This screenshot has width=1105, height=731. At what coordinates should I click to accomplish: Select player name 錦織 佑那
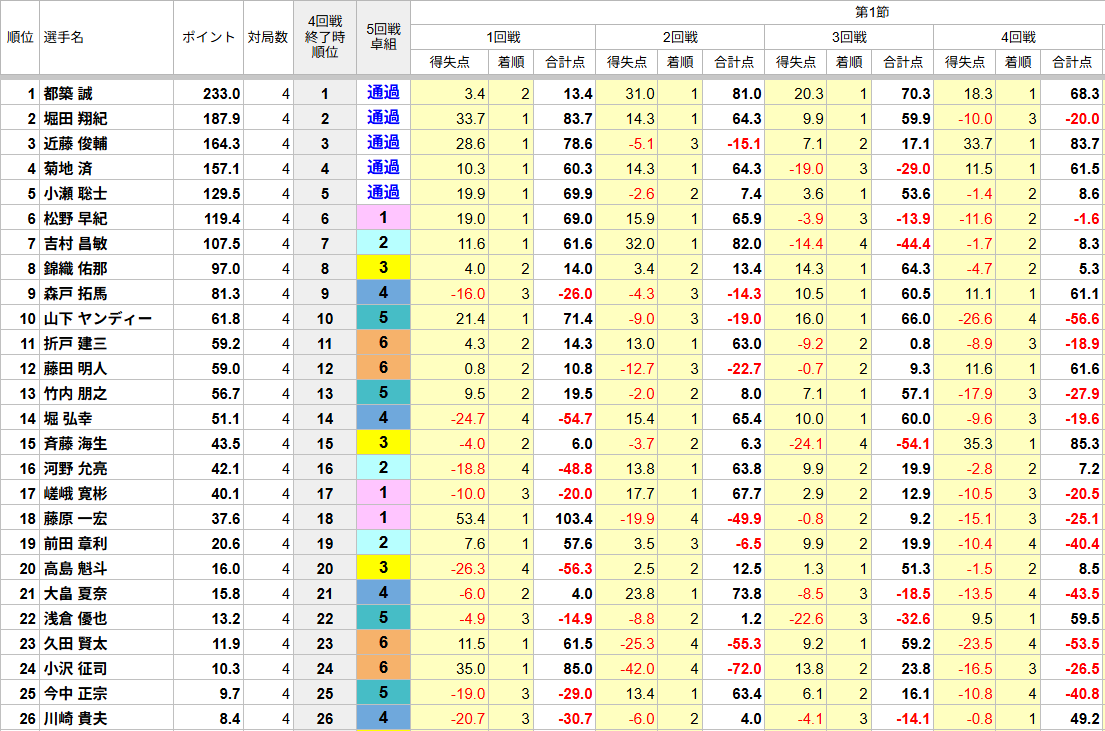coord(75,269)
